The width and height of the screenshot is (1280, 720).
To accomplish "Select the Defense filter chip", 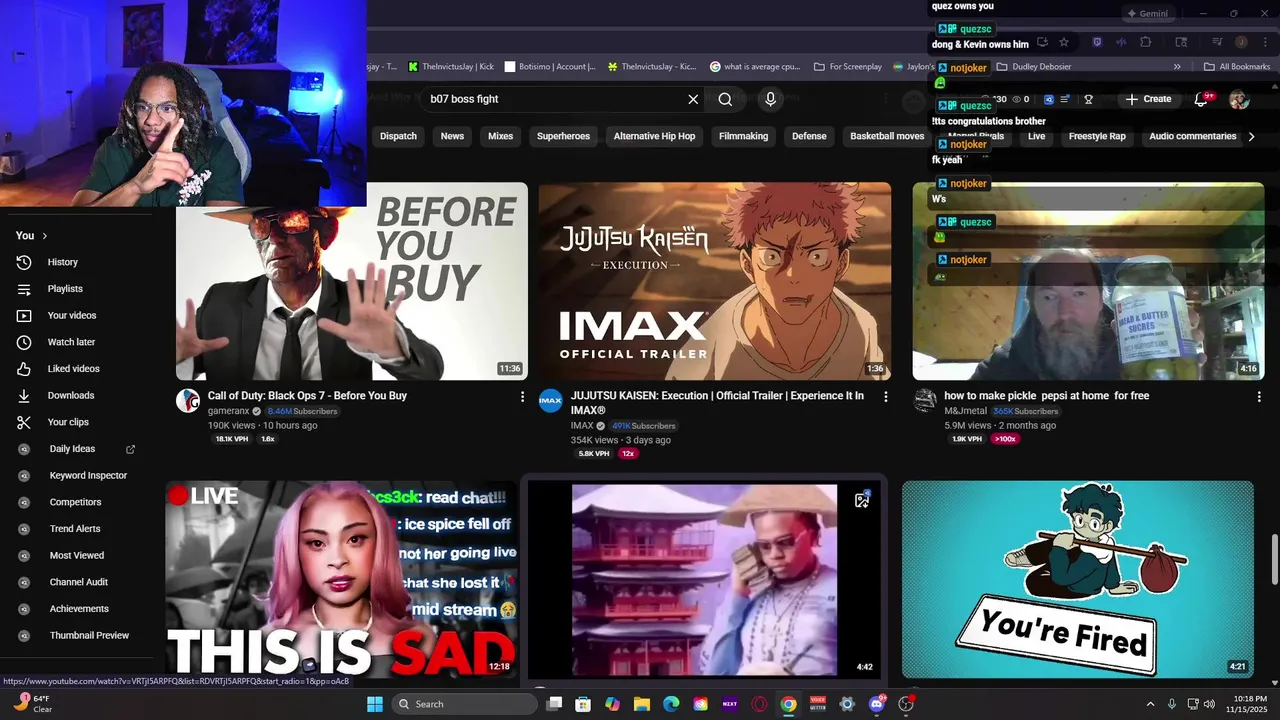I will tap(809, 136).
